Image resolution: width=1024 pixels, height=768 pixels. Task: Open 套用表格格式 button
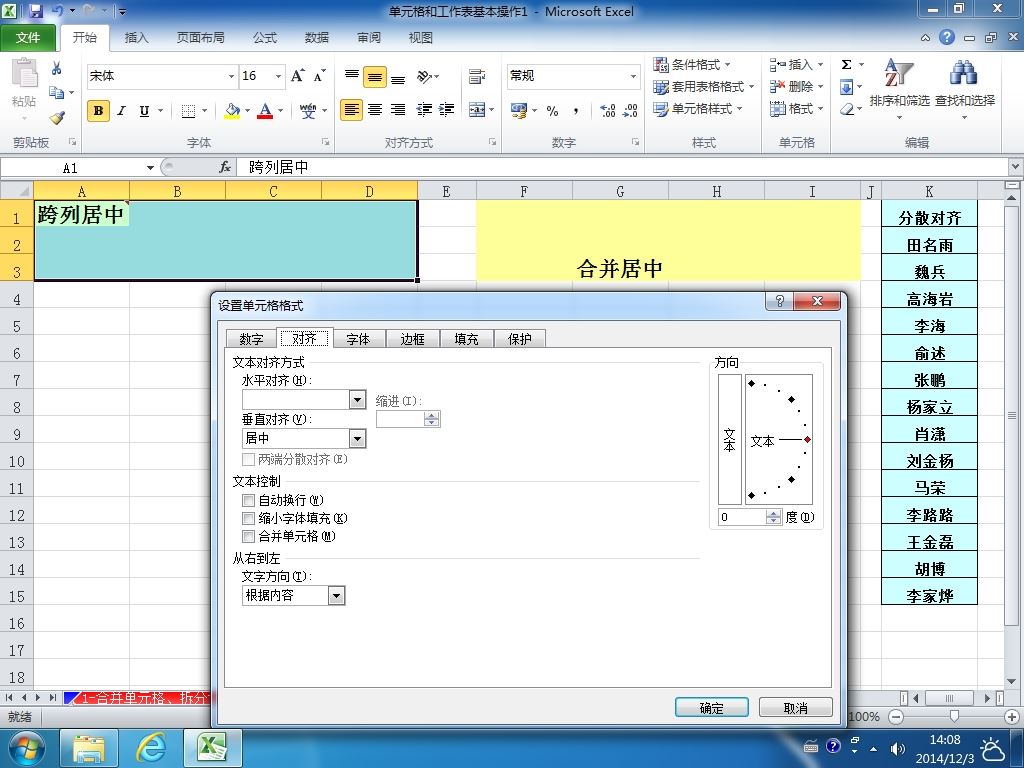[x=703, y=87]
